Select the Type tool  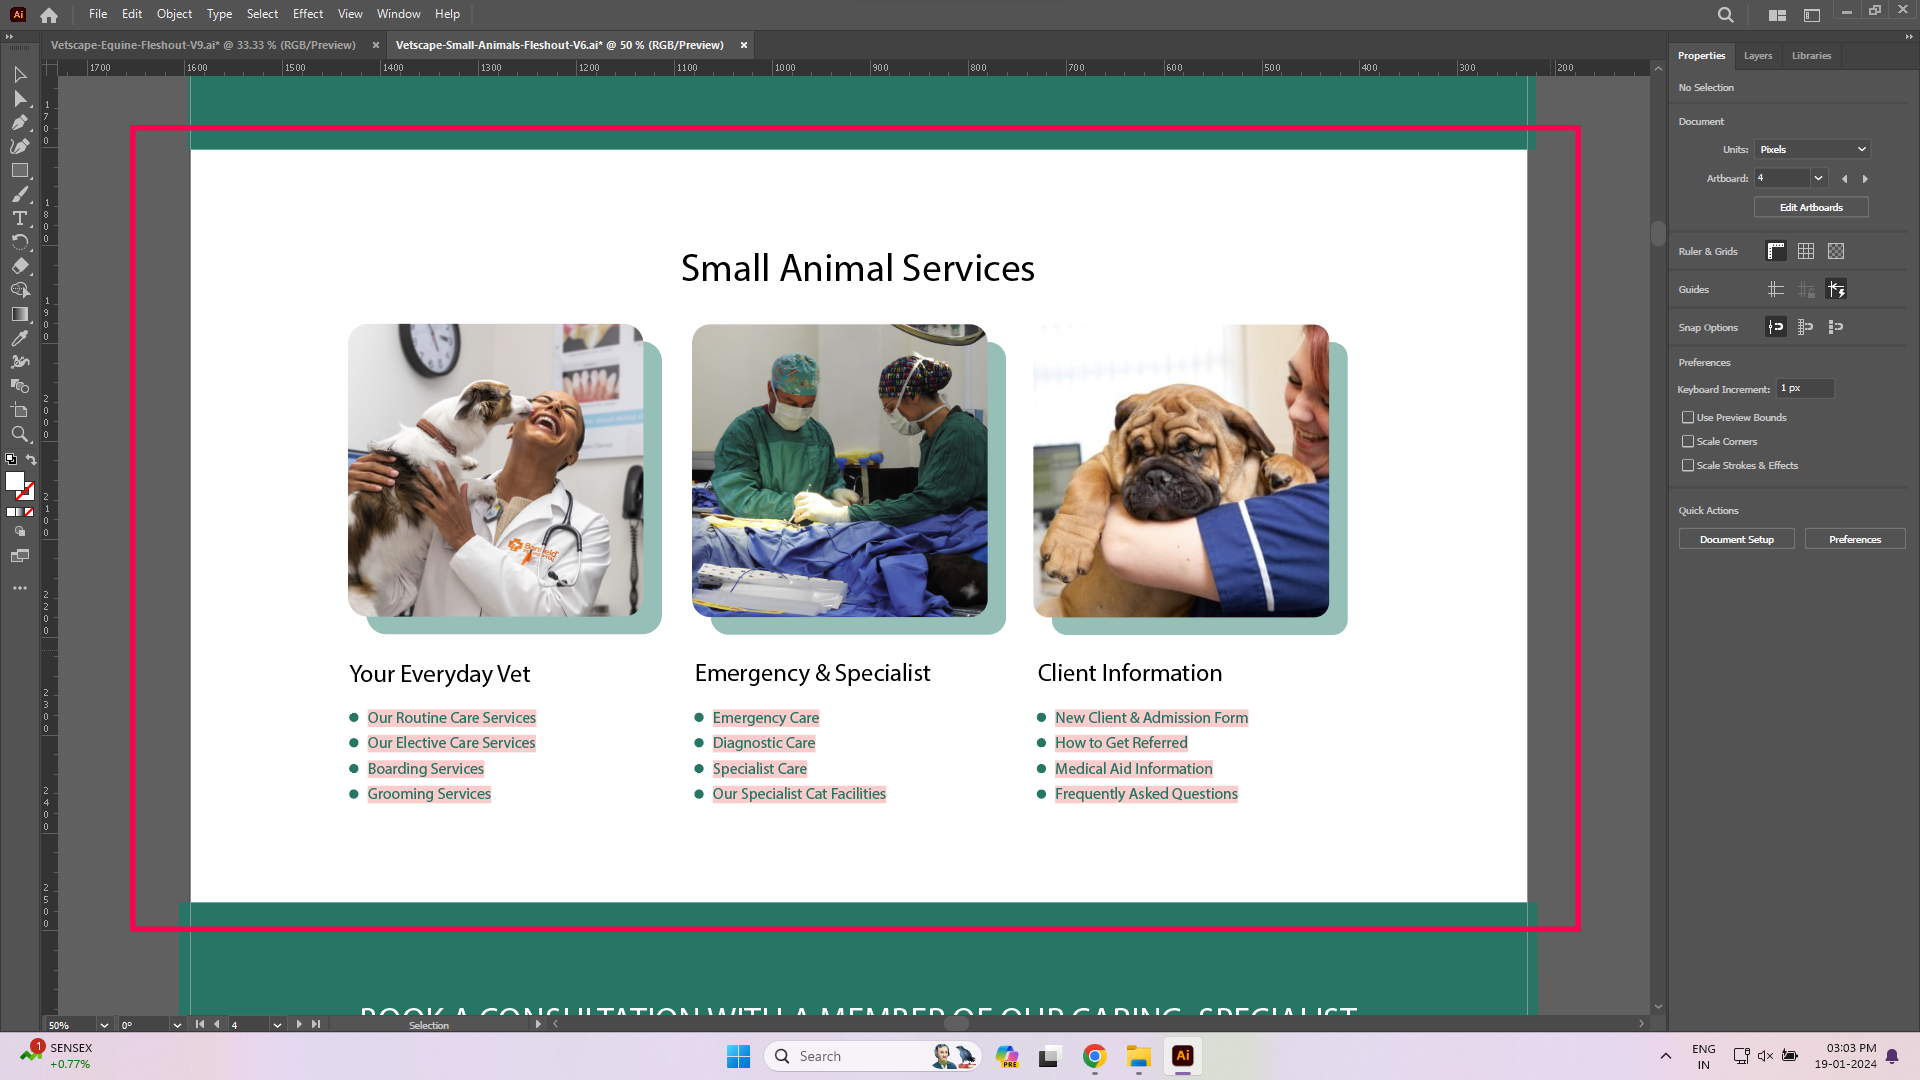point(19,218)
